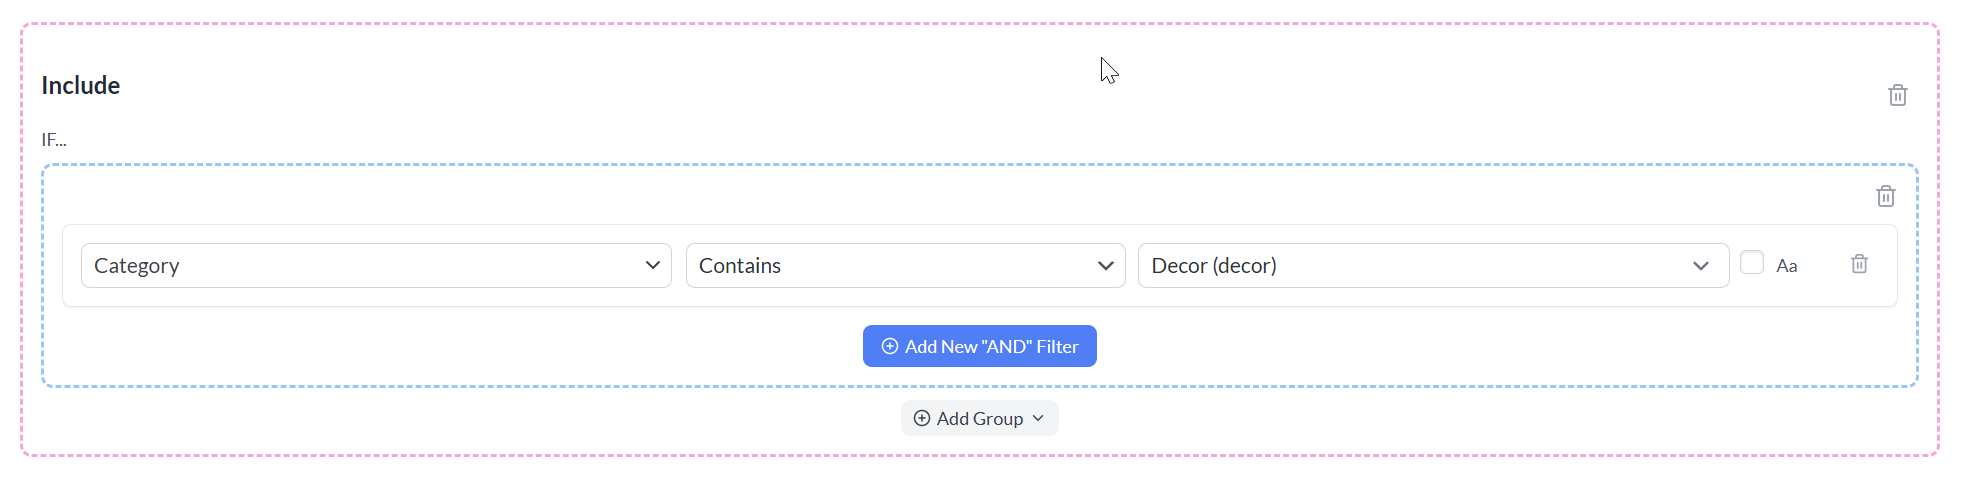Remove the Category Contains Decor filter row
This screenshot has height=481, width=1972.
click(1859, 264)
